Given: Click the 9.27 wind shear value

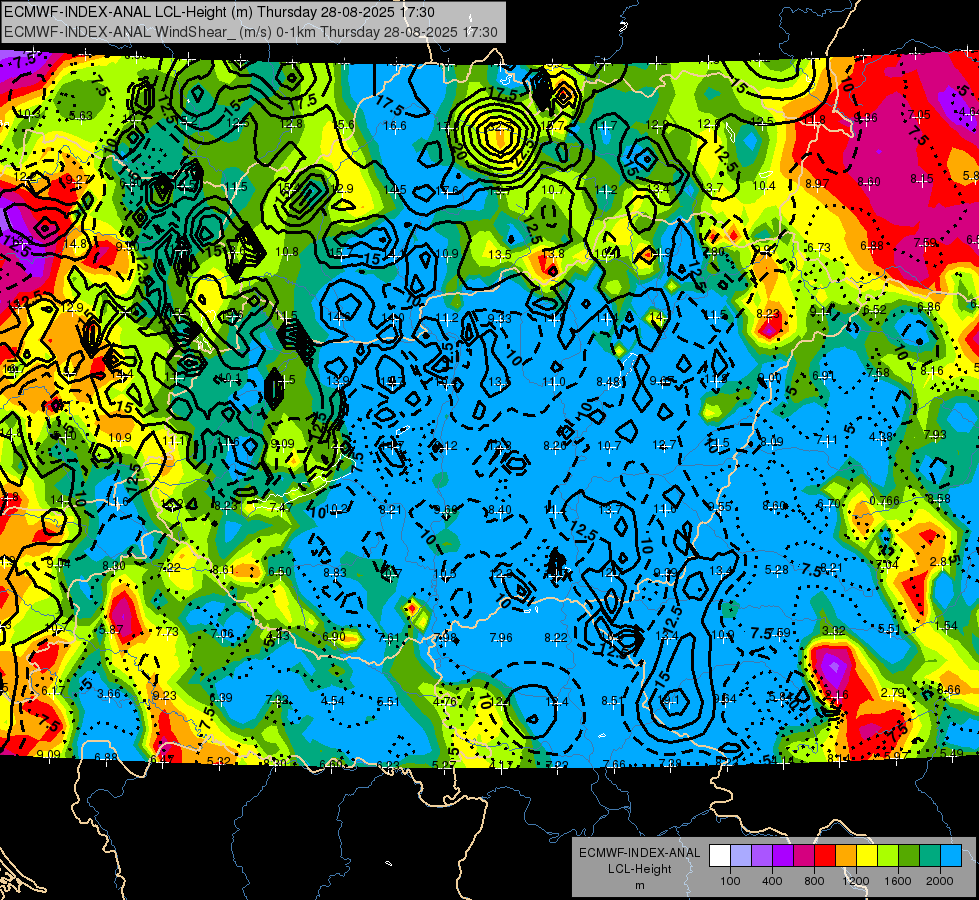Looking at the screenshot, I should click(77, 180).
